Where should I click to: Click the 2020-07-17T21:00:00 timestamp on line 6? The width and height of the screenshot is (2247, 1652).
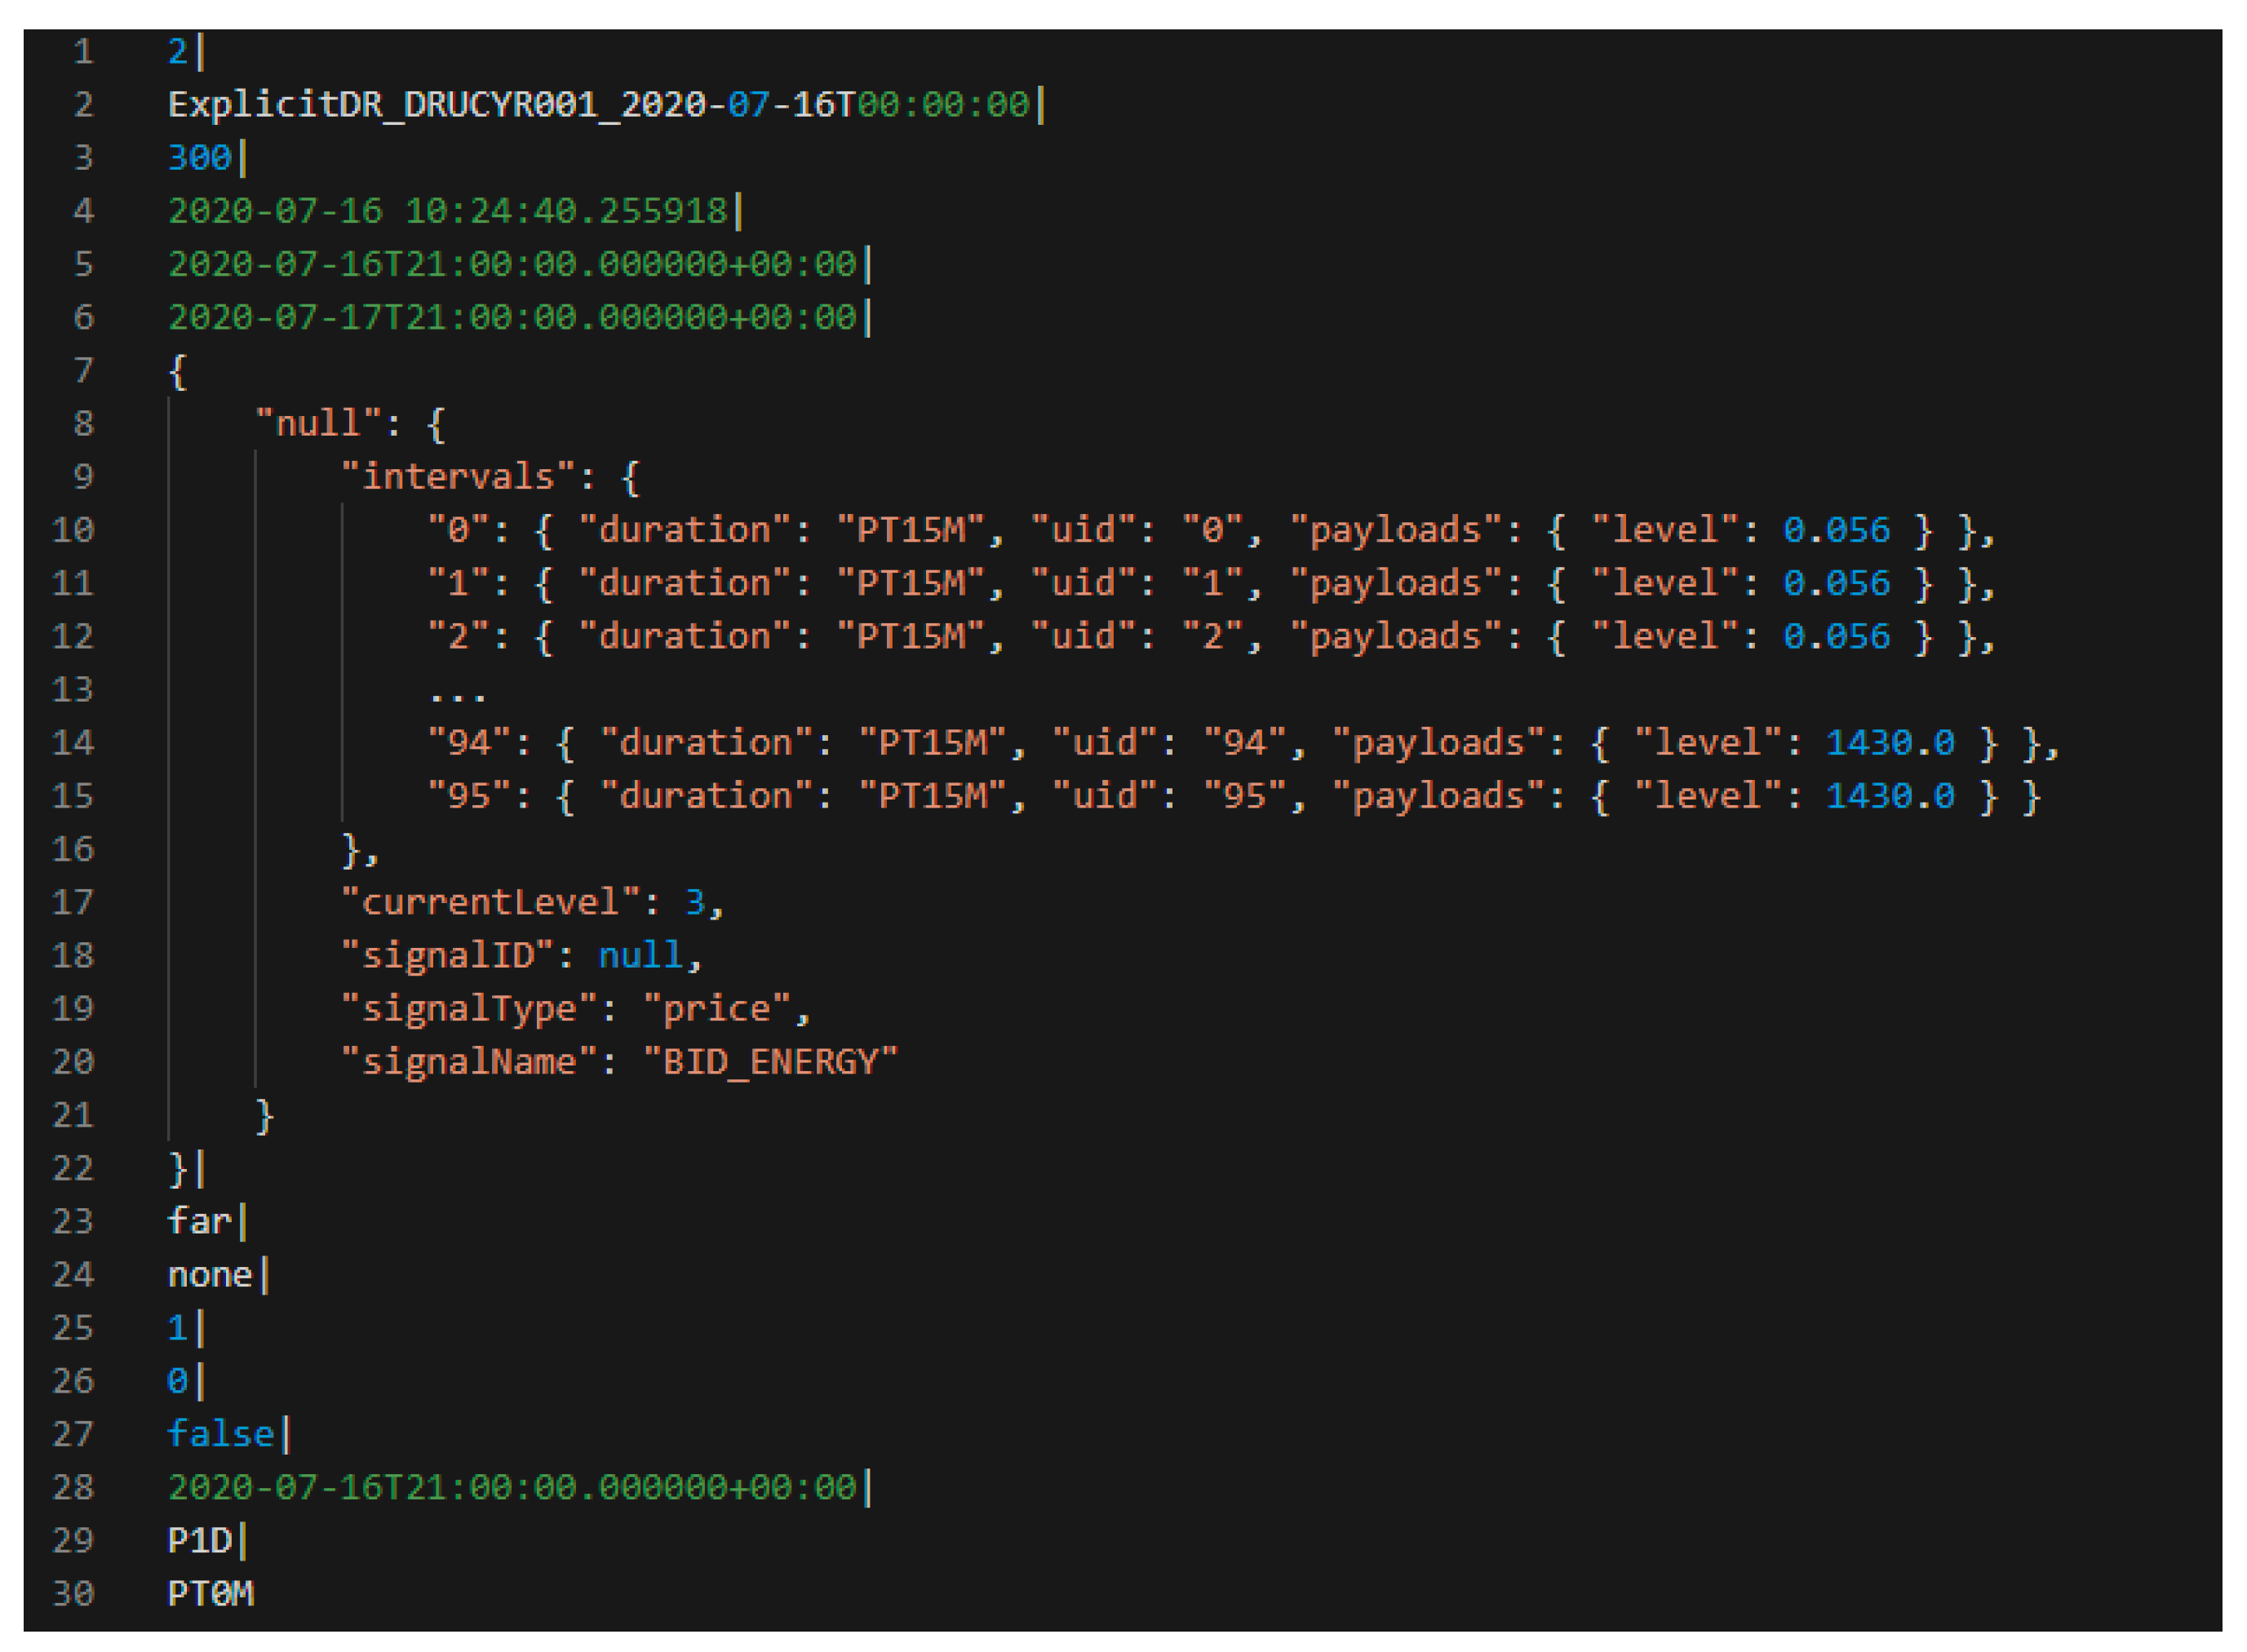(512, 318)
